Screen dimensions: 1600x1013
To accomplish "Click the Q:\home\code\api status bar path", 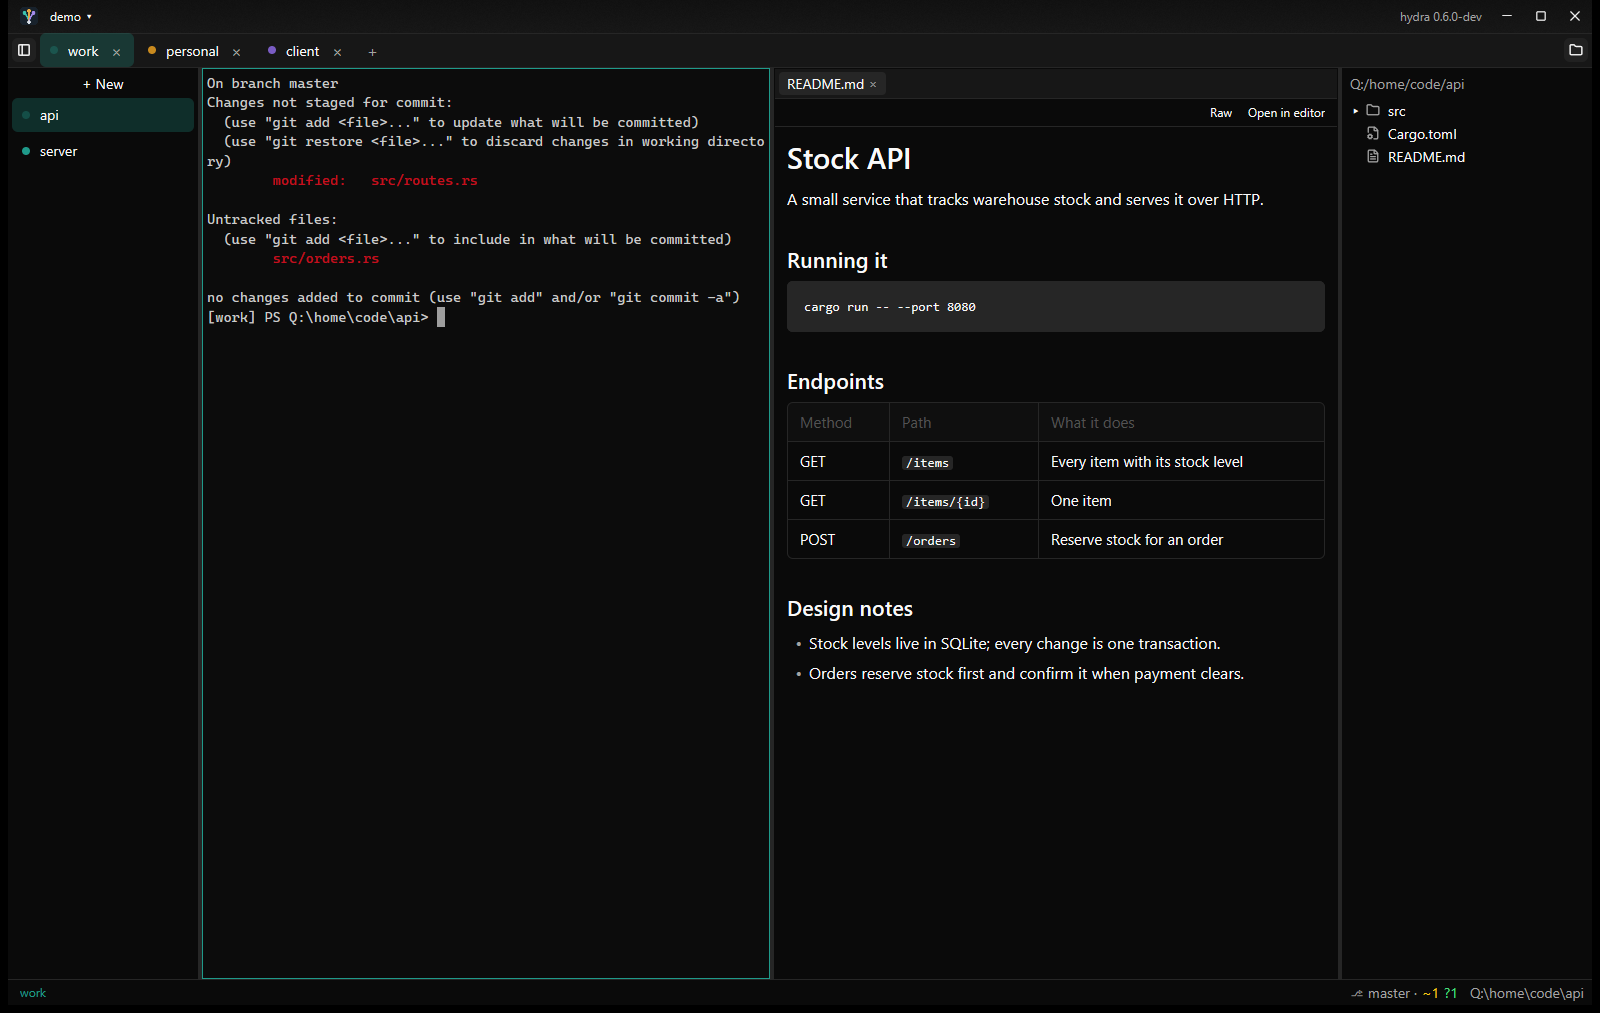I will click(1526, 993).
